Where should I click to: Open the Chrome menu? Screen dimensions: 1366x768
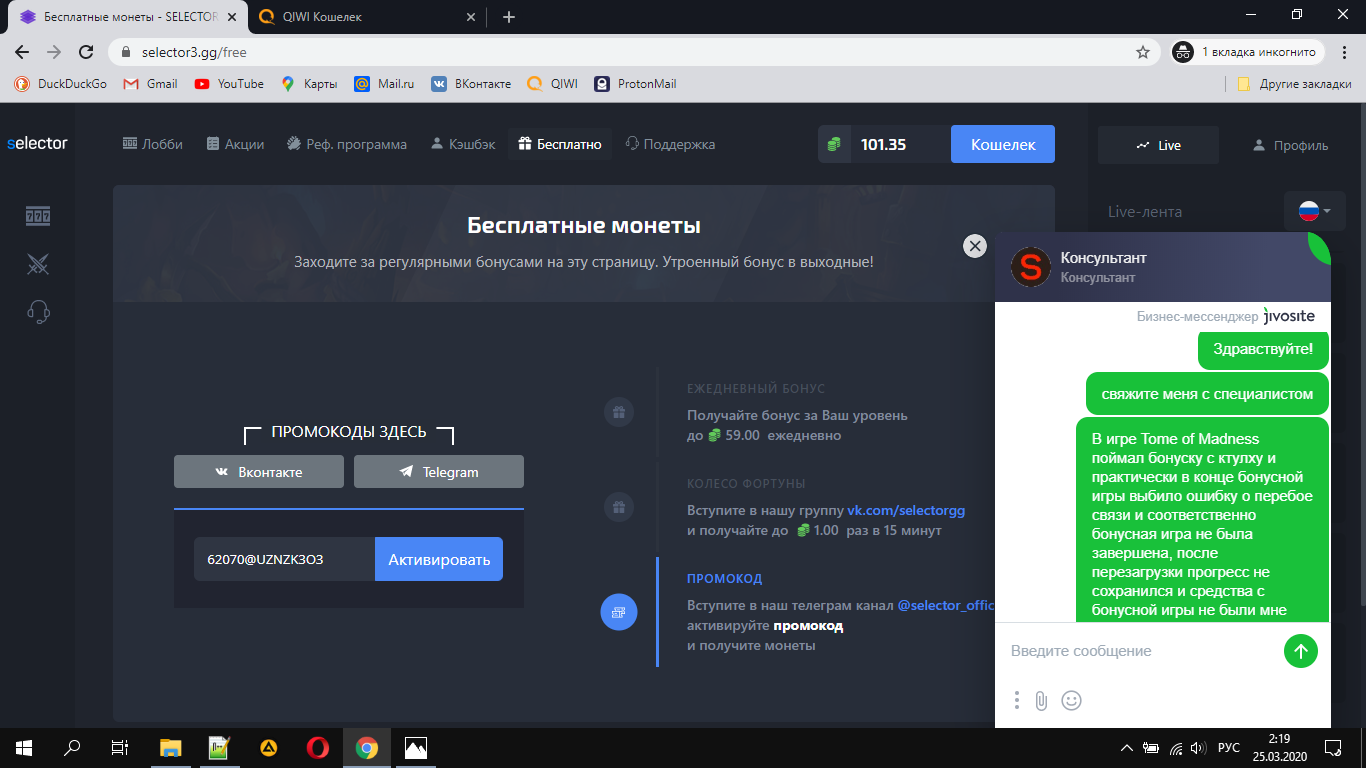pyautogui.click(x=1343, y=52)
